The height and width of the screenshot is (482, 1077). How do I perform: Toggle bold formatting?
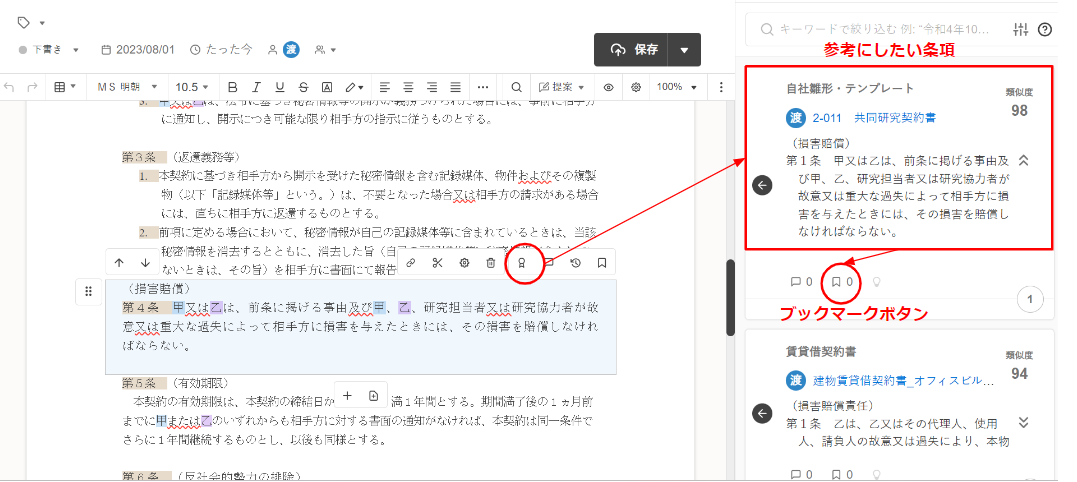(x=233, y=87)
